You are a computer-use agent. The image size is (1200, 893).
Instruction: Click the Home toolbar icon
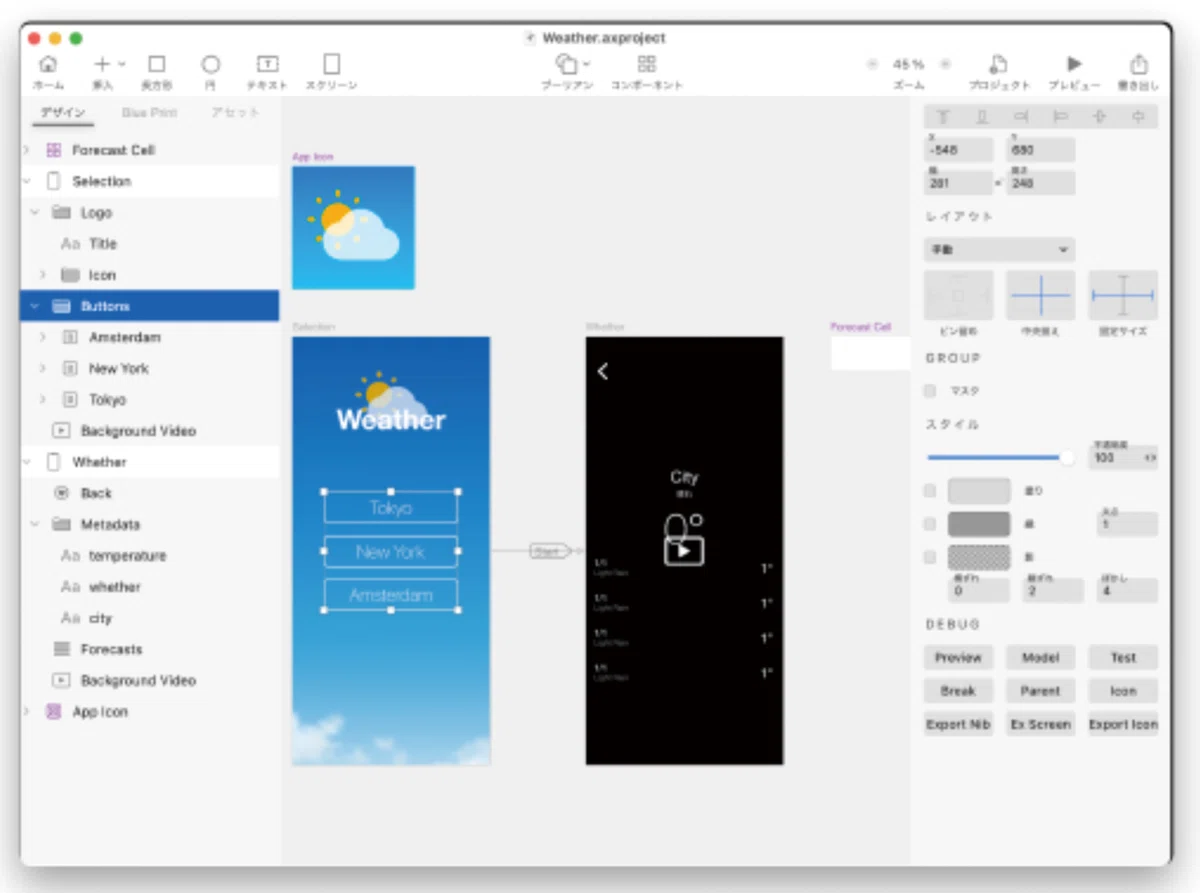(47, 65)
